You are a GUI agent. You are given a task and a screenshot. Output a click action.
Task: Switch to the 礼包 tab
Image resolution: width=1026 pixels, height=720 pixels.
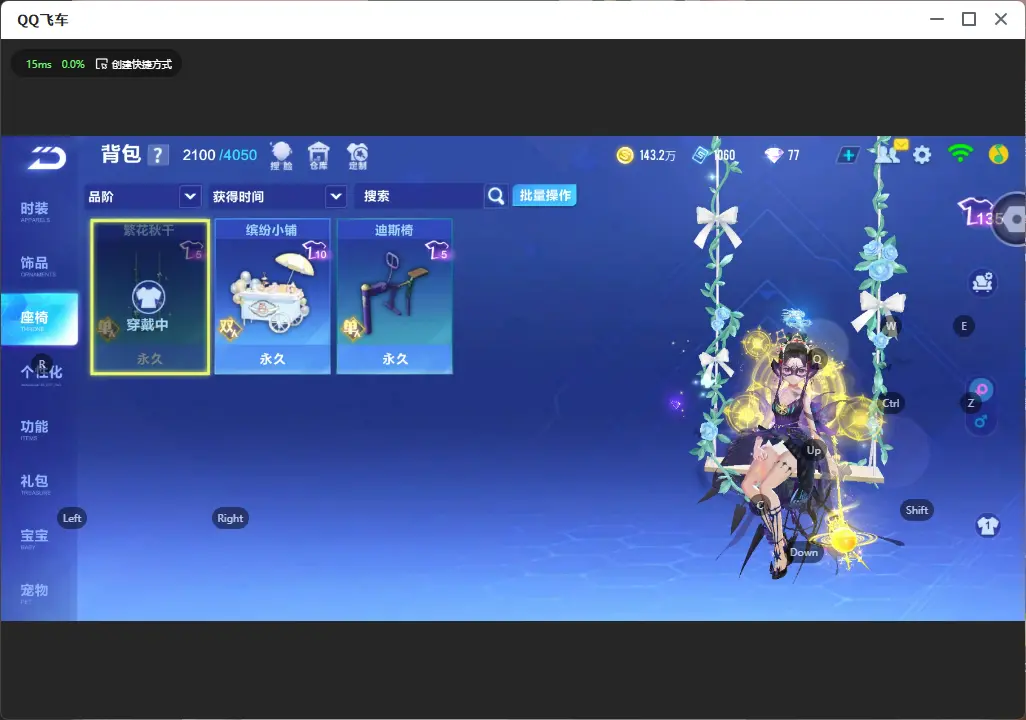35,483
